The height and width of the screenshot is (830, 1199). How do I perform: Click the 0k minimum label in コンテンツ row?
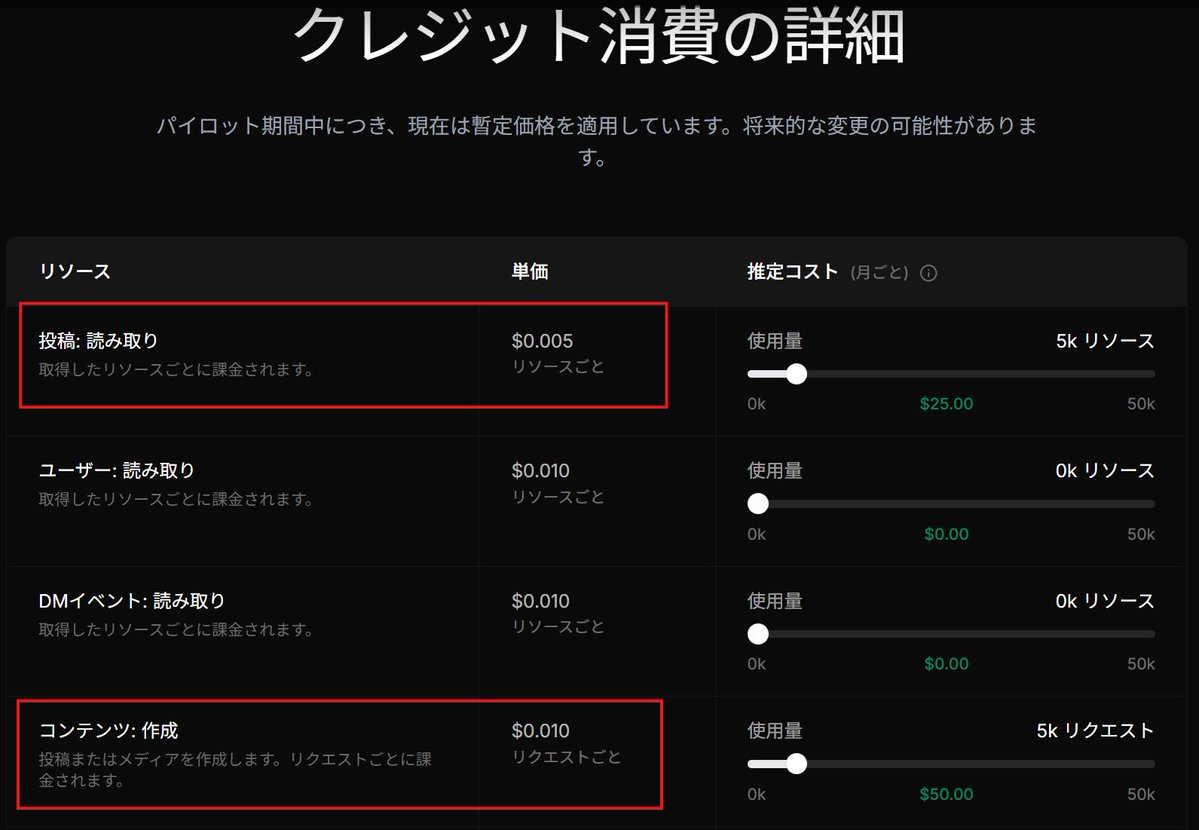pos(756,794)
